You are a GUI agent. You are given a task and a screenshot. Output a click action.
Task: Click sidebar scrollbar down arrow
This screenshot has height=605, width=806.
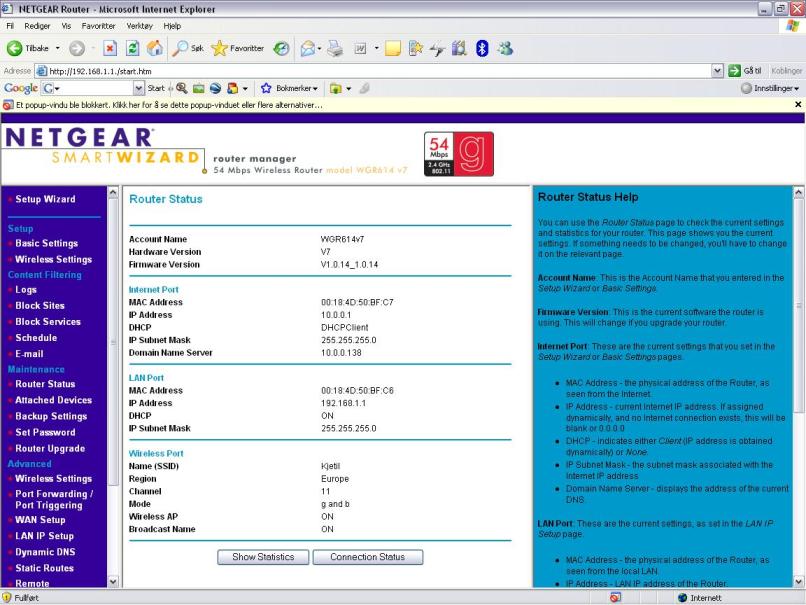(113, 581)
